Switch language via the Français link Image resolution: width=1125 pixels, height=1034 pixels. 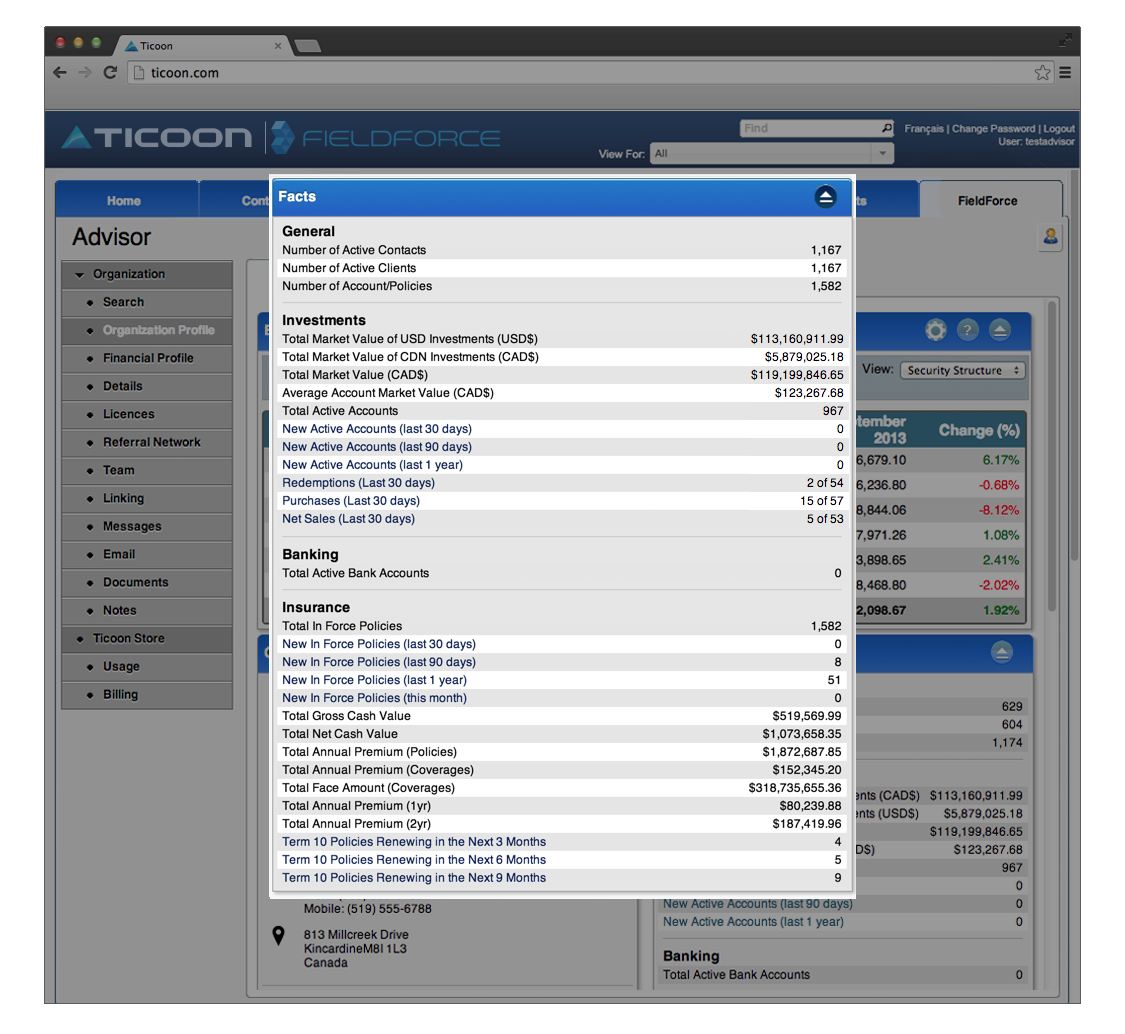click(923, 128)
